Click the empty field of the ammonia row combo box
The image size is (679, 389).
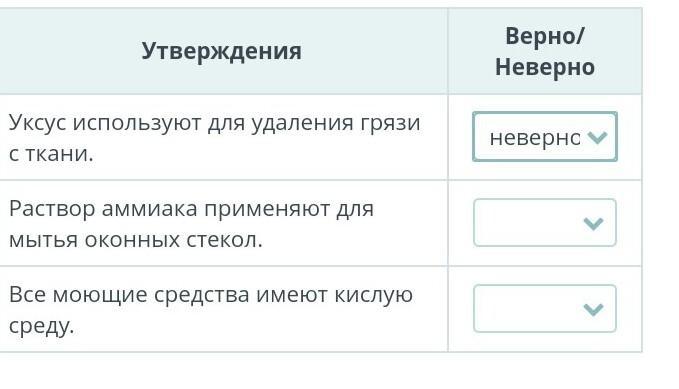[528, 223]
